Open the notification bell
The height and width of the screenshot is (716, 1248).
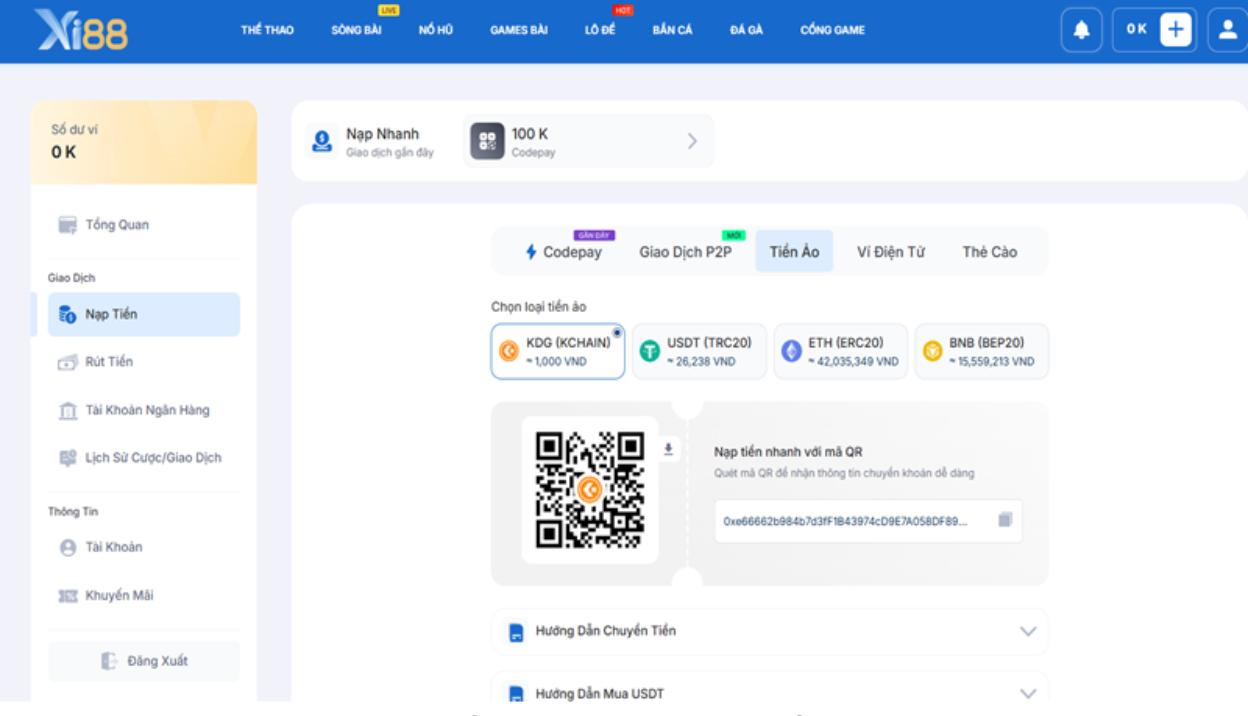click(x=1083, y=30)
